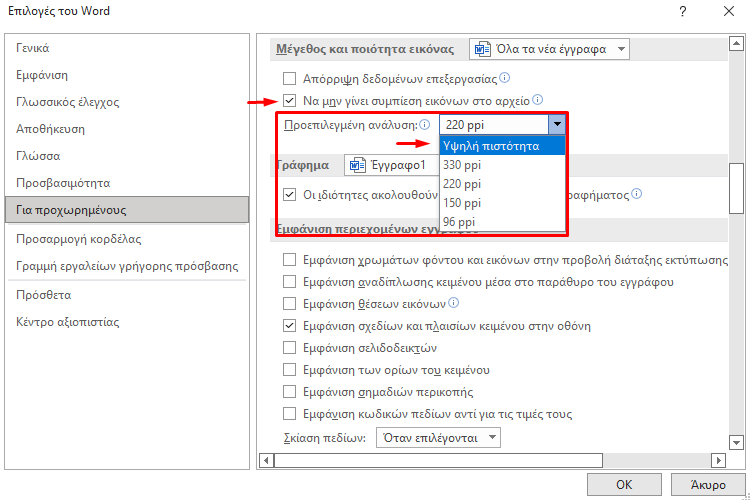This screenshot has width=750, height=500.
Task: Switch to Εμφάνιση category
Action: (x=127, y=75)
